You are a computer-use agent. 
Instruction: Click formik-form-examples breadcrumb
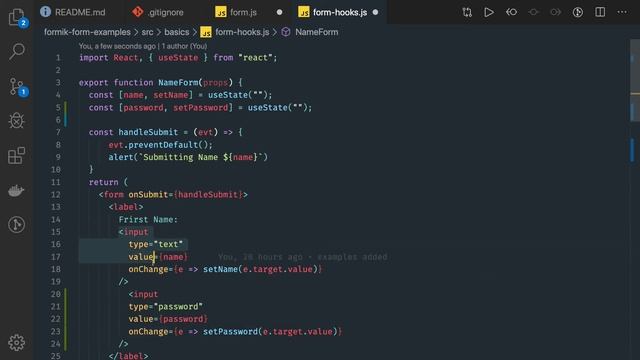pyautogui.click(x=87, y=32)
